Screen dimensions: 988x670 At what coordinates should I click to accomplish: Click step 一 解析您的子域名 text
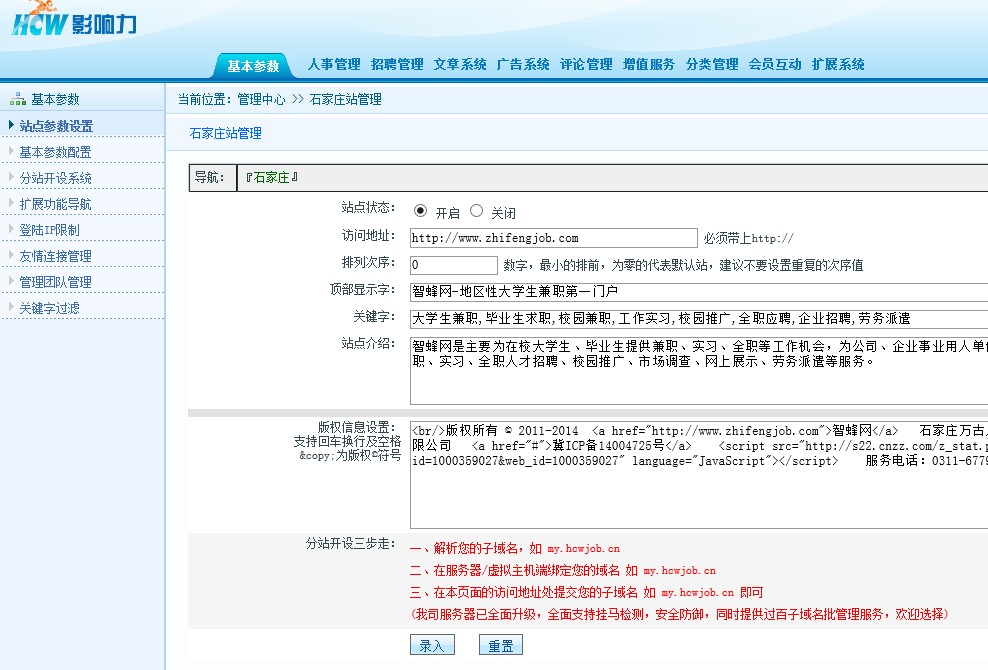(x=515, y=548)
